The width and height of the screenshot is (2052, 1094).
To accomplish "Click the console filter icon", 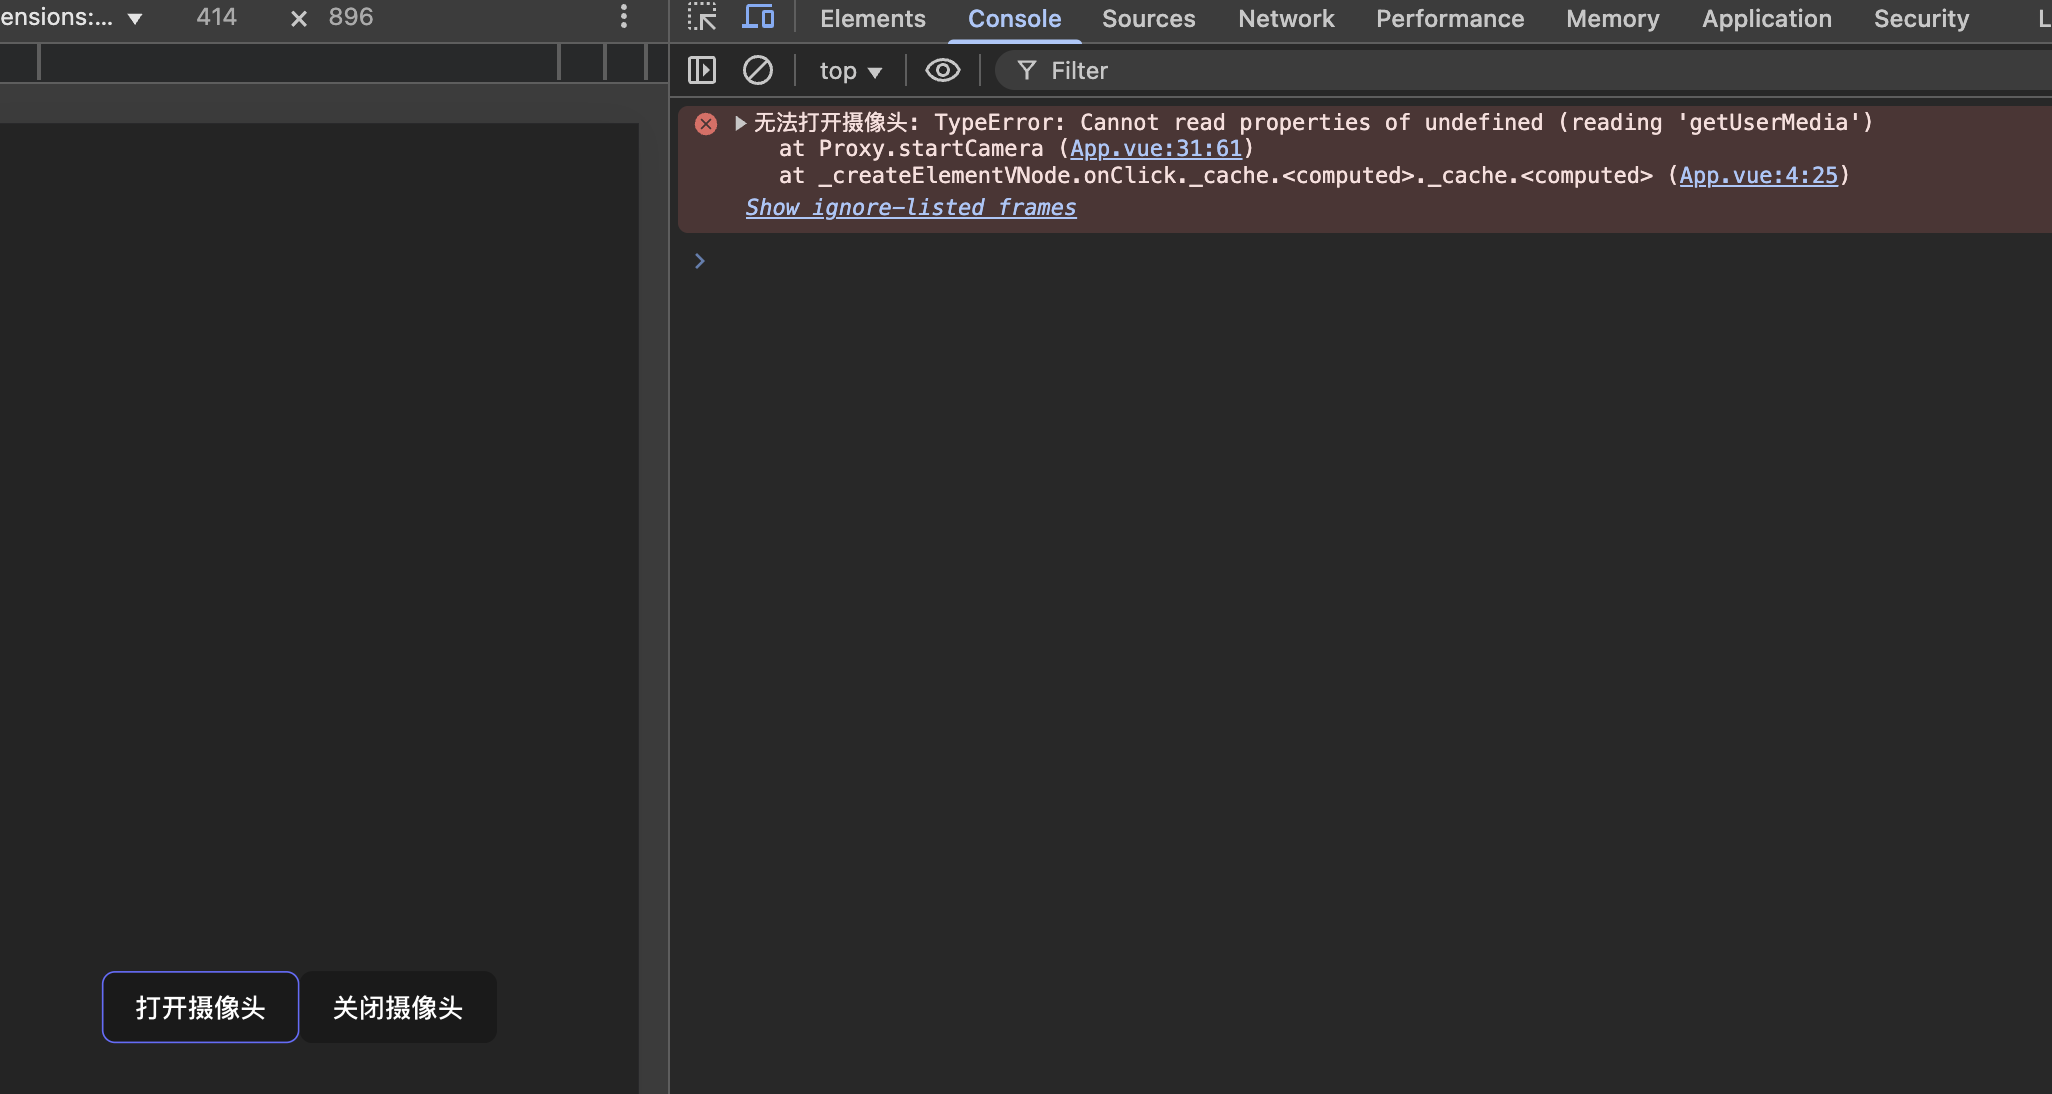I will (1027, 70).
